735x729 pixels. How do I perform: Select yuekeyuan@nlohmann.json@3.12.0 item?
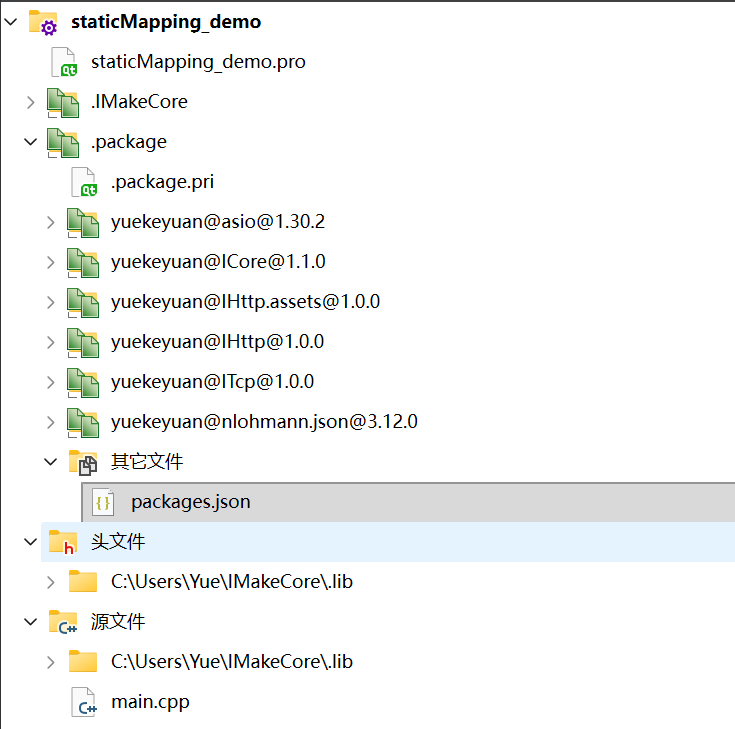click(264, 422)
